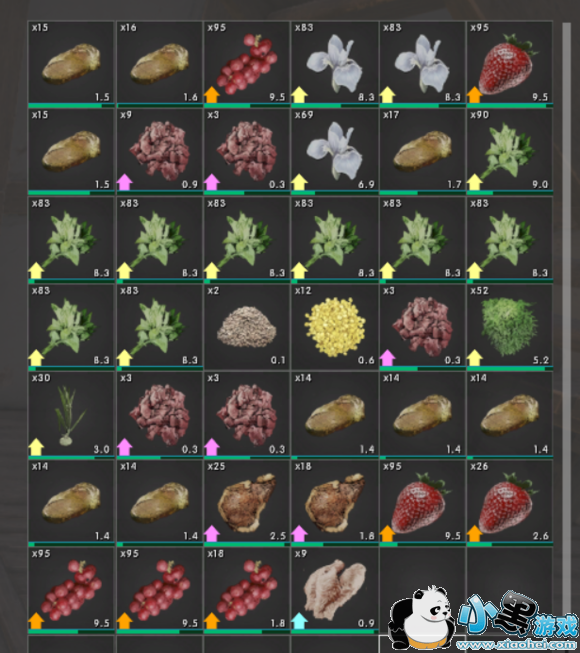Viewport: 580px width, 653px height.
Task: Click the cyan arrow on x9 fillet
Action: [x=299, y=621]
